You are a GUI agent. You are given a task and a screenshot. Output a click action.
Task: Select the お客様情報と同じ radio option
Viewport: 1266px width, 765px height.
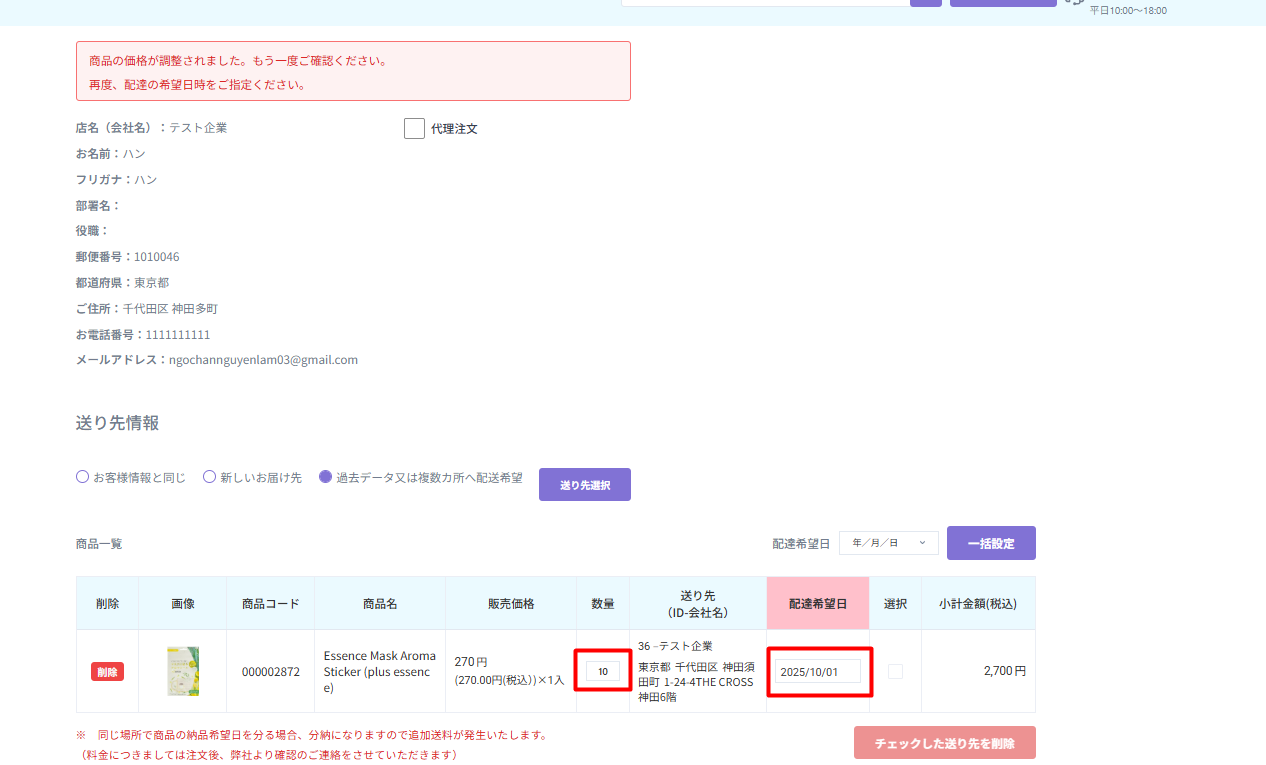point(83,477)
